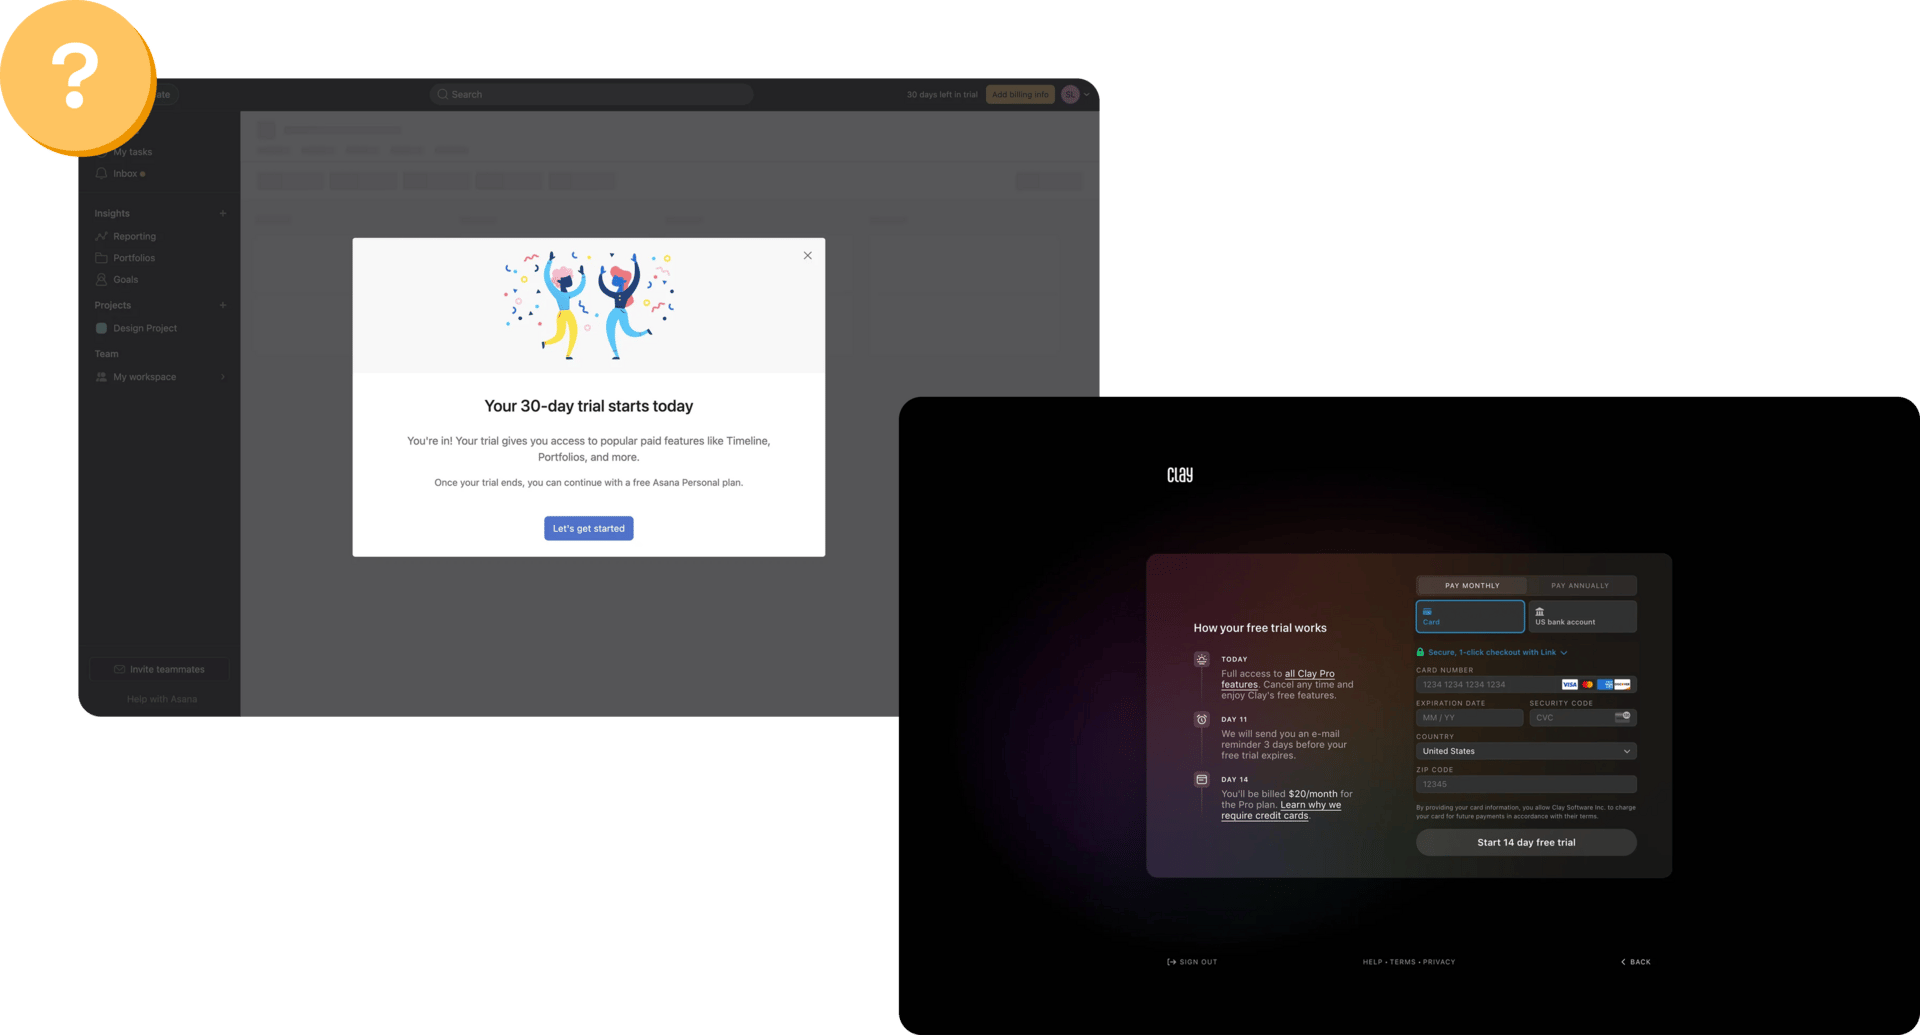Click the search magnifier icon in Asana
This screenshot has height=1035, width=1920.
442,94
